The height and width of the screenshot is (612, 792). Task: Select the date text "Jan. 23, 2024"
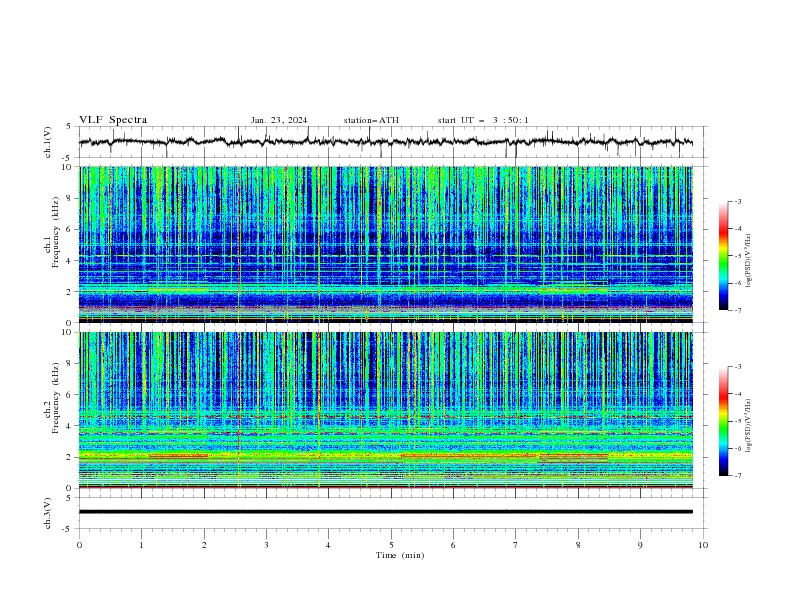tap(279, 120)
